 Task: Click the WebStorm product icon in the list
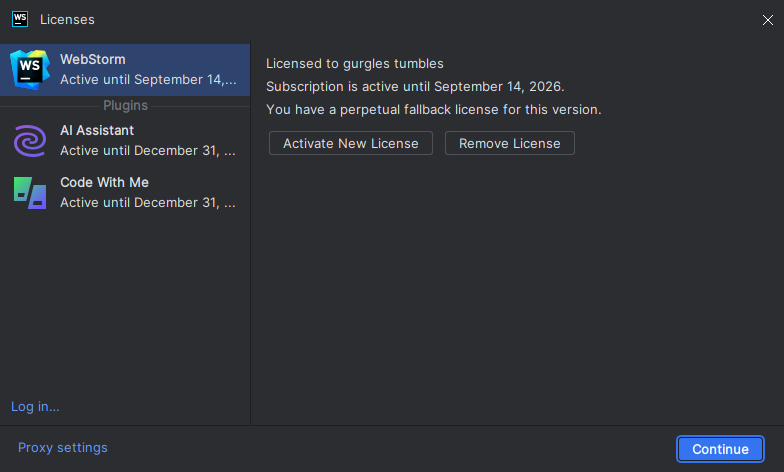point(30,69)
